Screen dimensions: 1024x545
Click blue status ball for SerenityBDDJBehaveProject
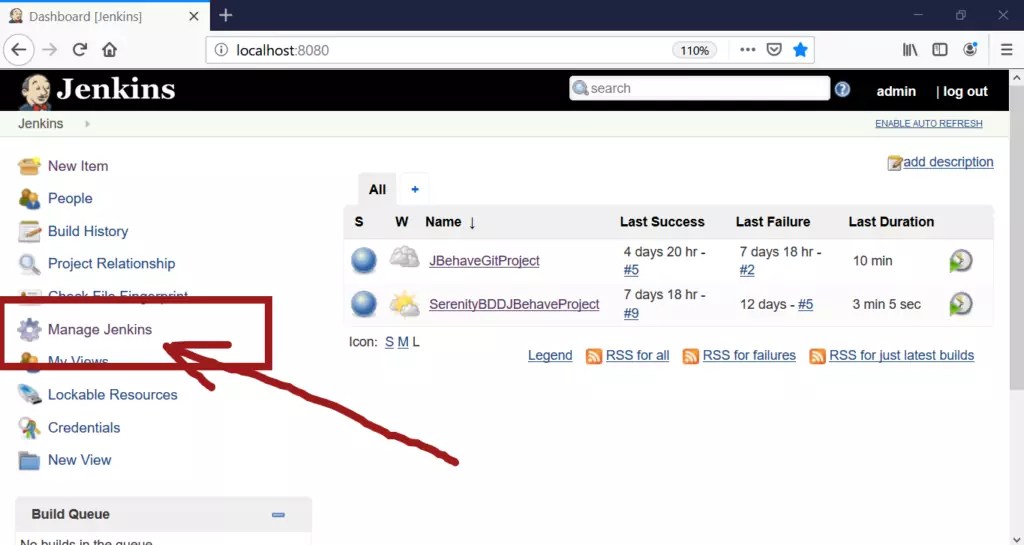364,304
